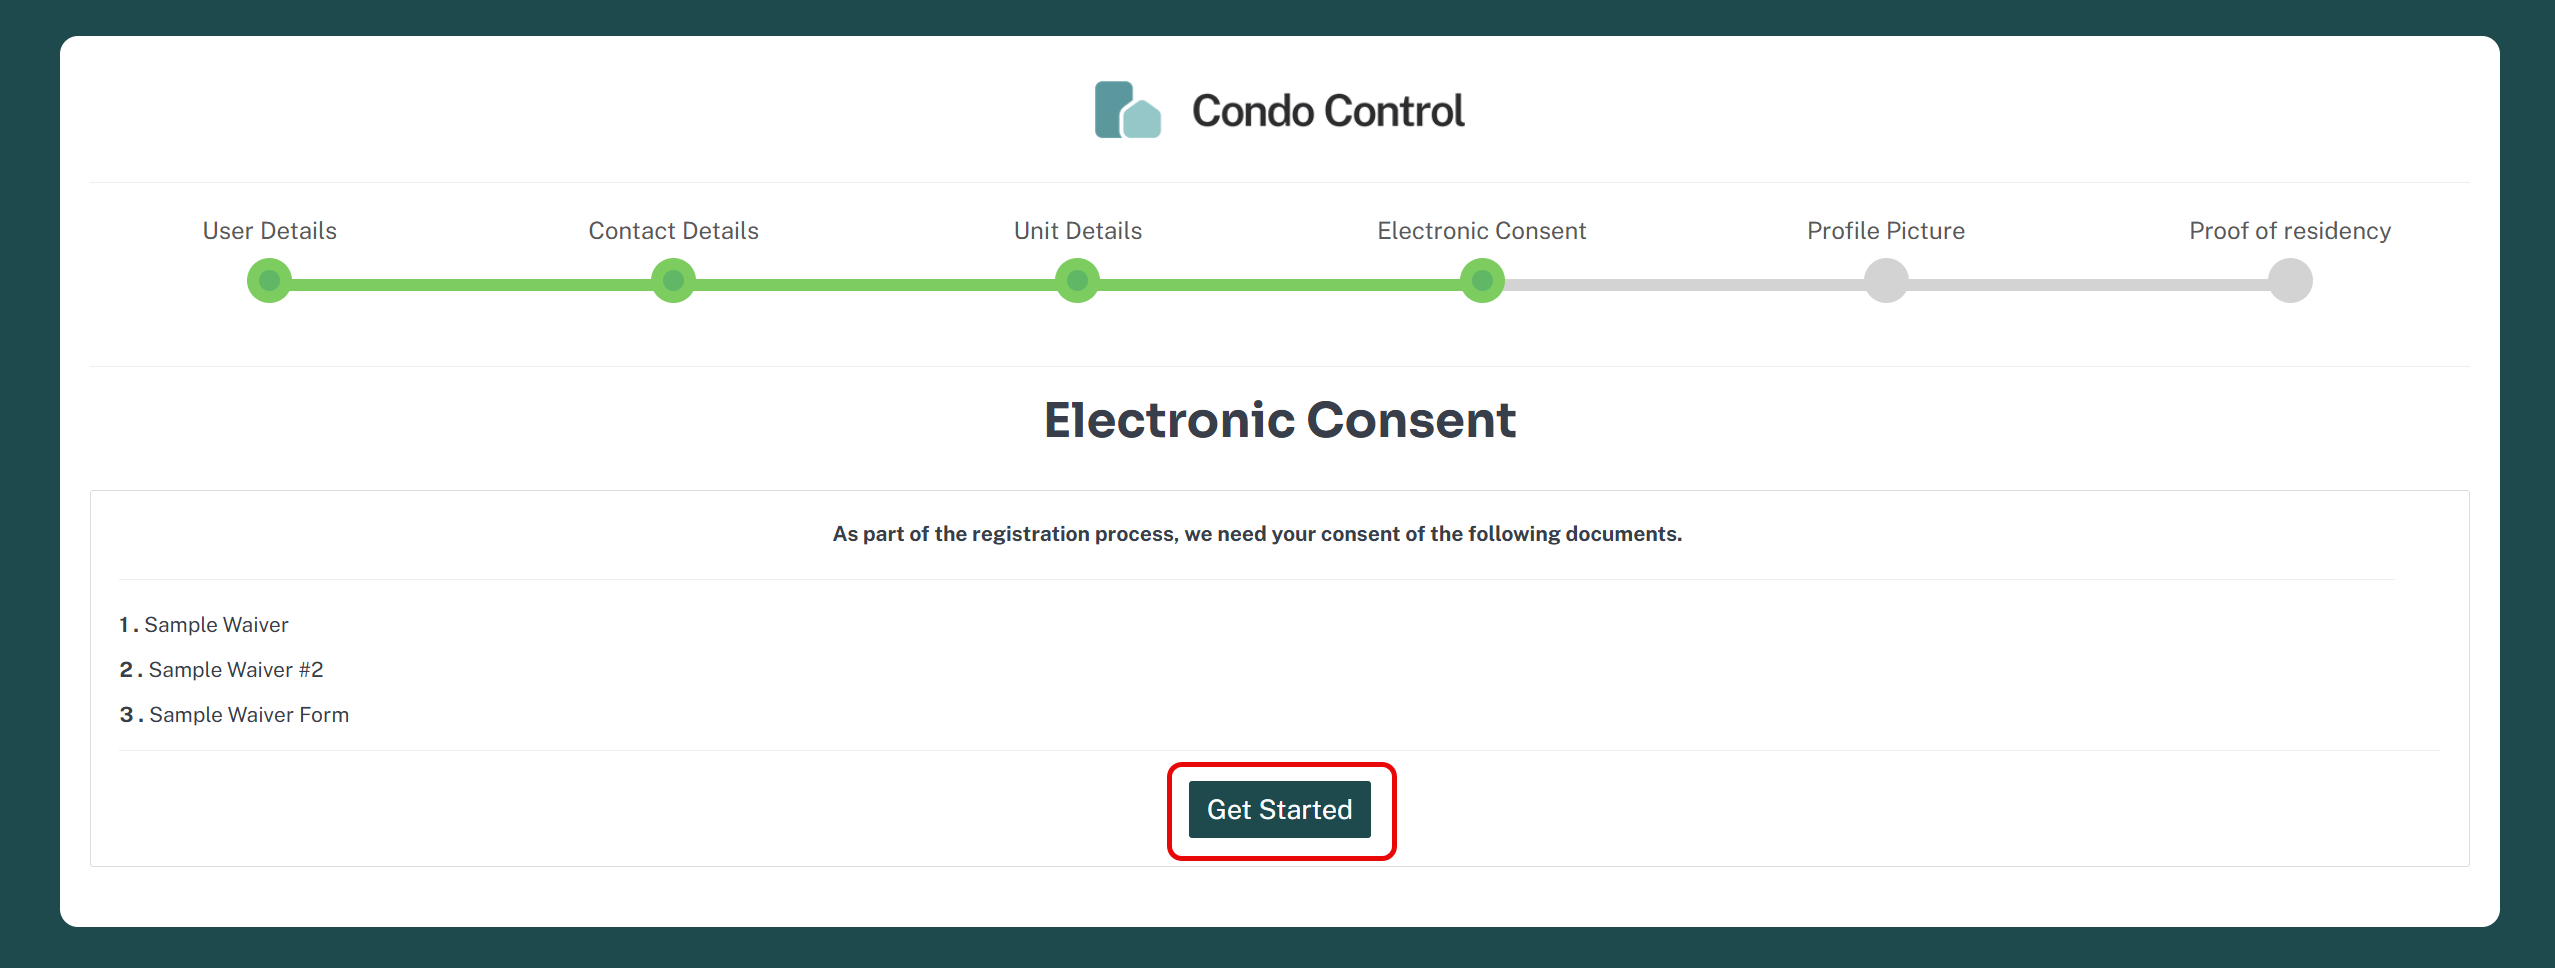Viewport: 2555px width, 968px height.
Task: Select the Proof of residency step circle
Action: 2290,281
